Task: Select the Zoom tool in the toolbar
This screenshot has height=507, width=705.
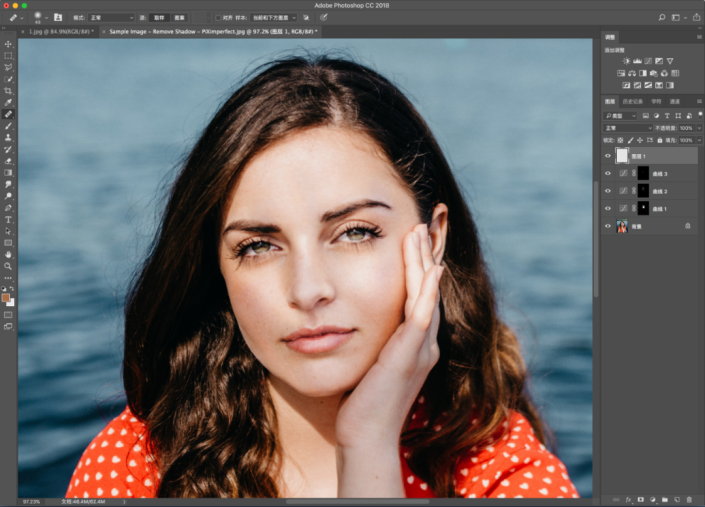Action: click(x=8, y=266)
